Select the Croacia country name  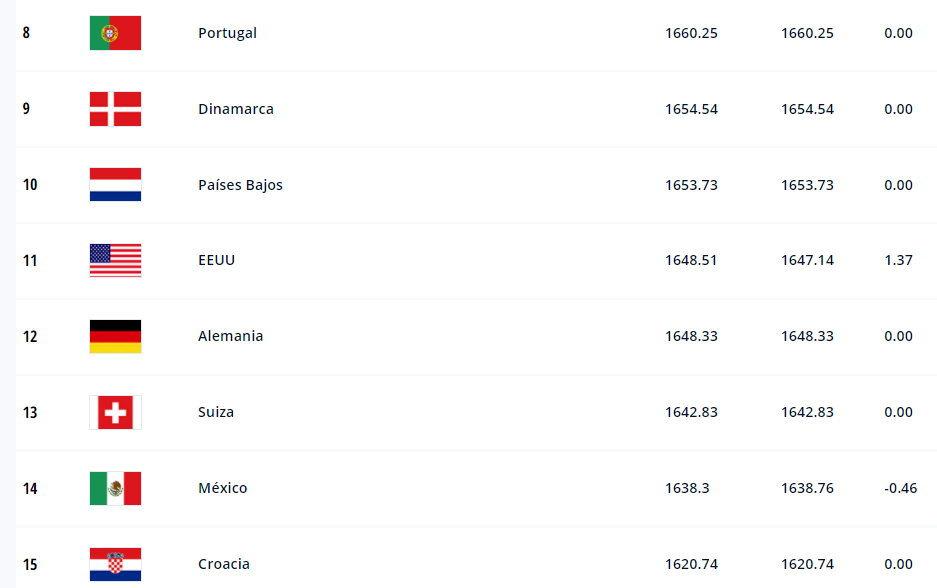click(223, 564)
